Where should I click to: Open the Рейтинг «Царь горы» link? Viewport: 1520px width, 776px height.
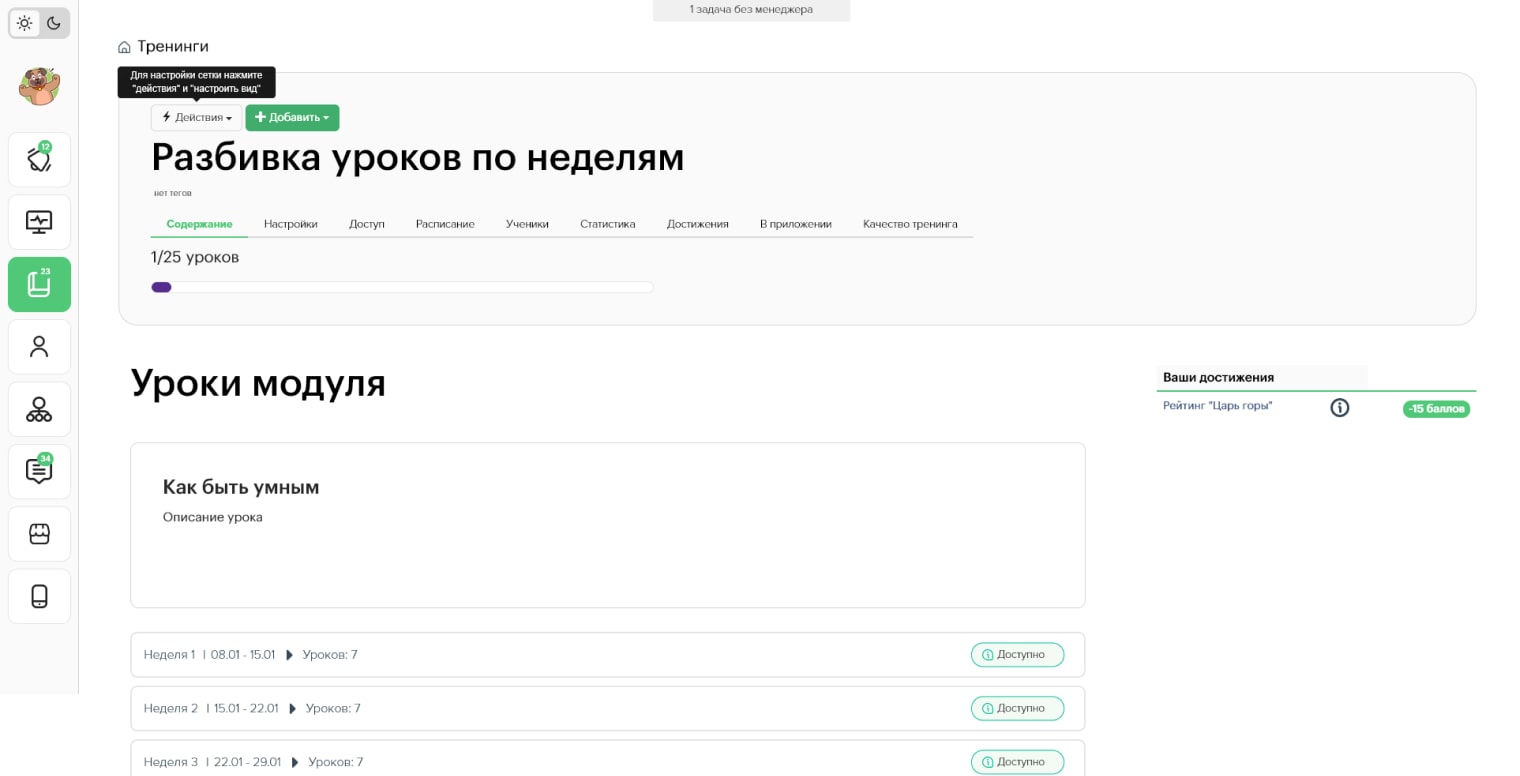tap(1217, 405)
